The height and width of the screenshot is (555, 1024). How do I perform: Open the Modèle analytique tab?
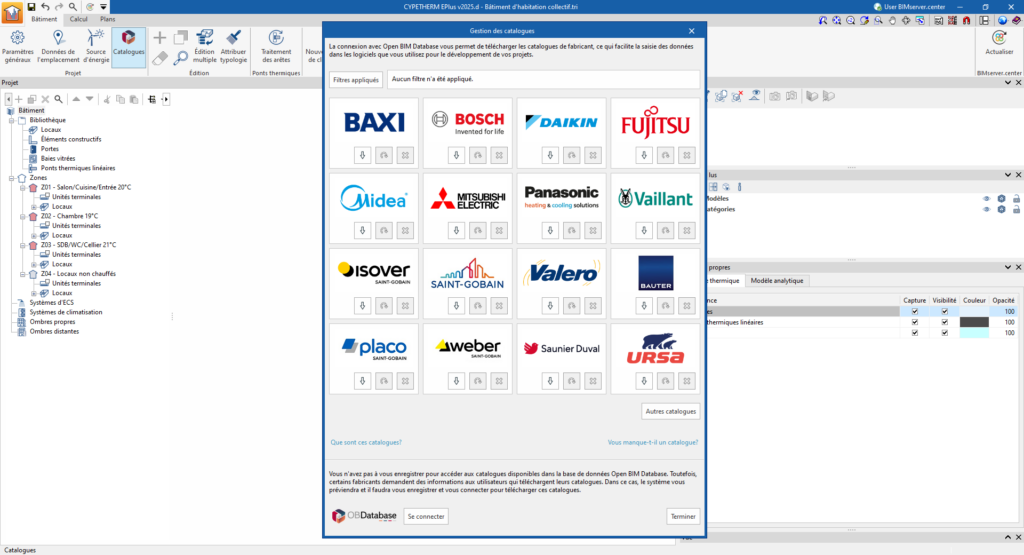click(x=776, y=281)
